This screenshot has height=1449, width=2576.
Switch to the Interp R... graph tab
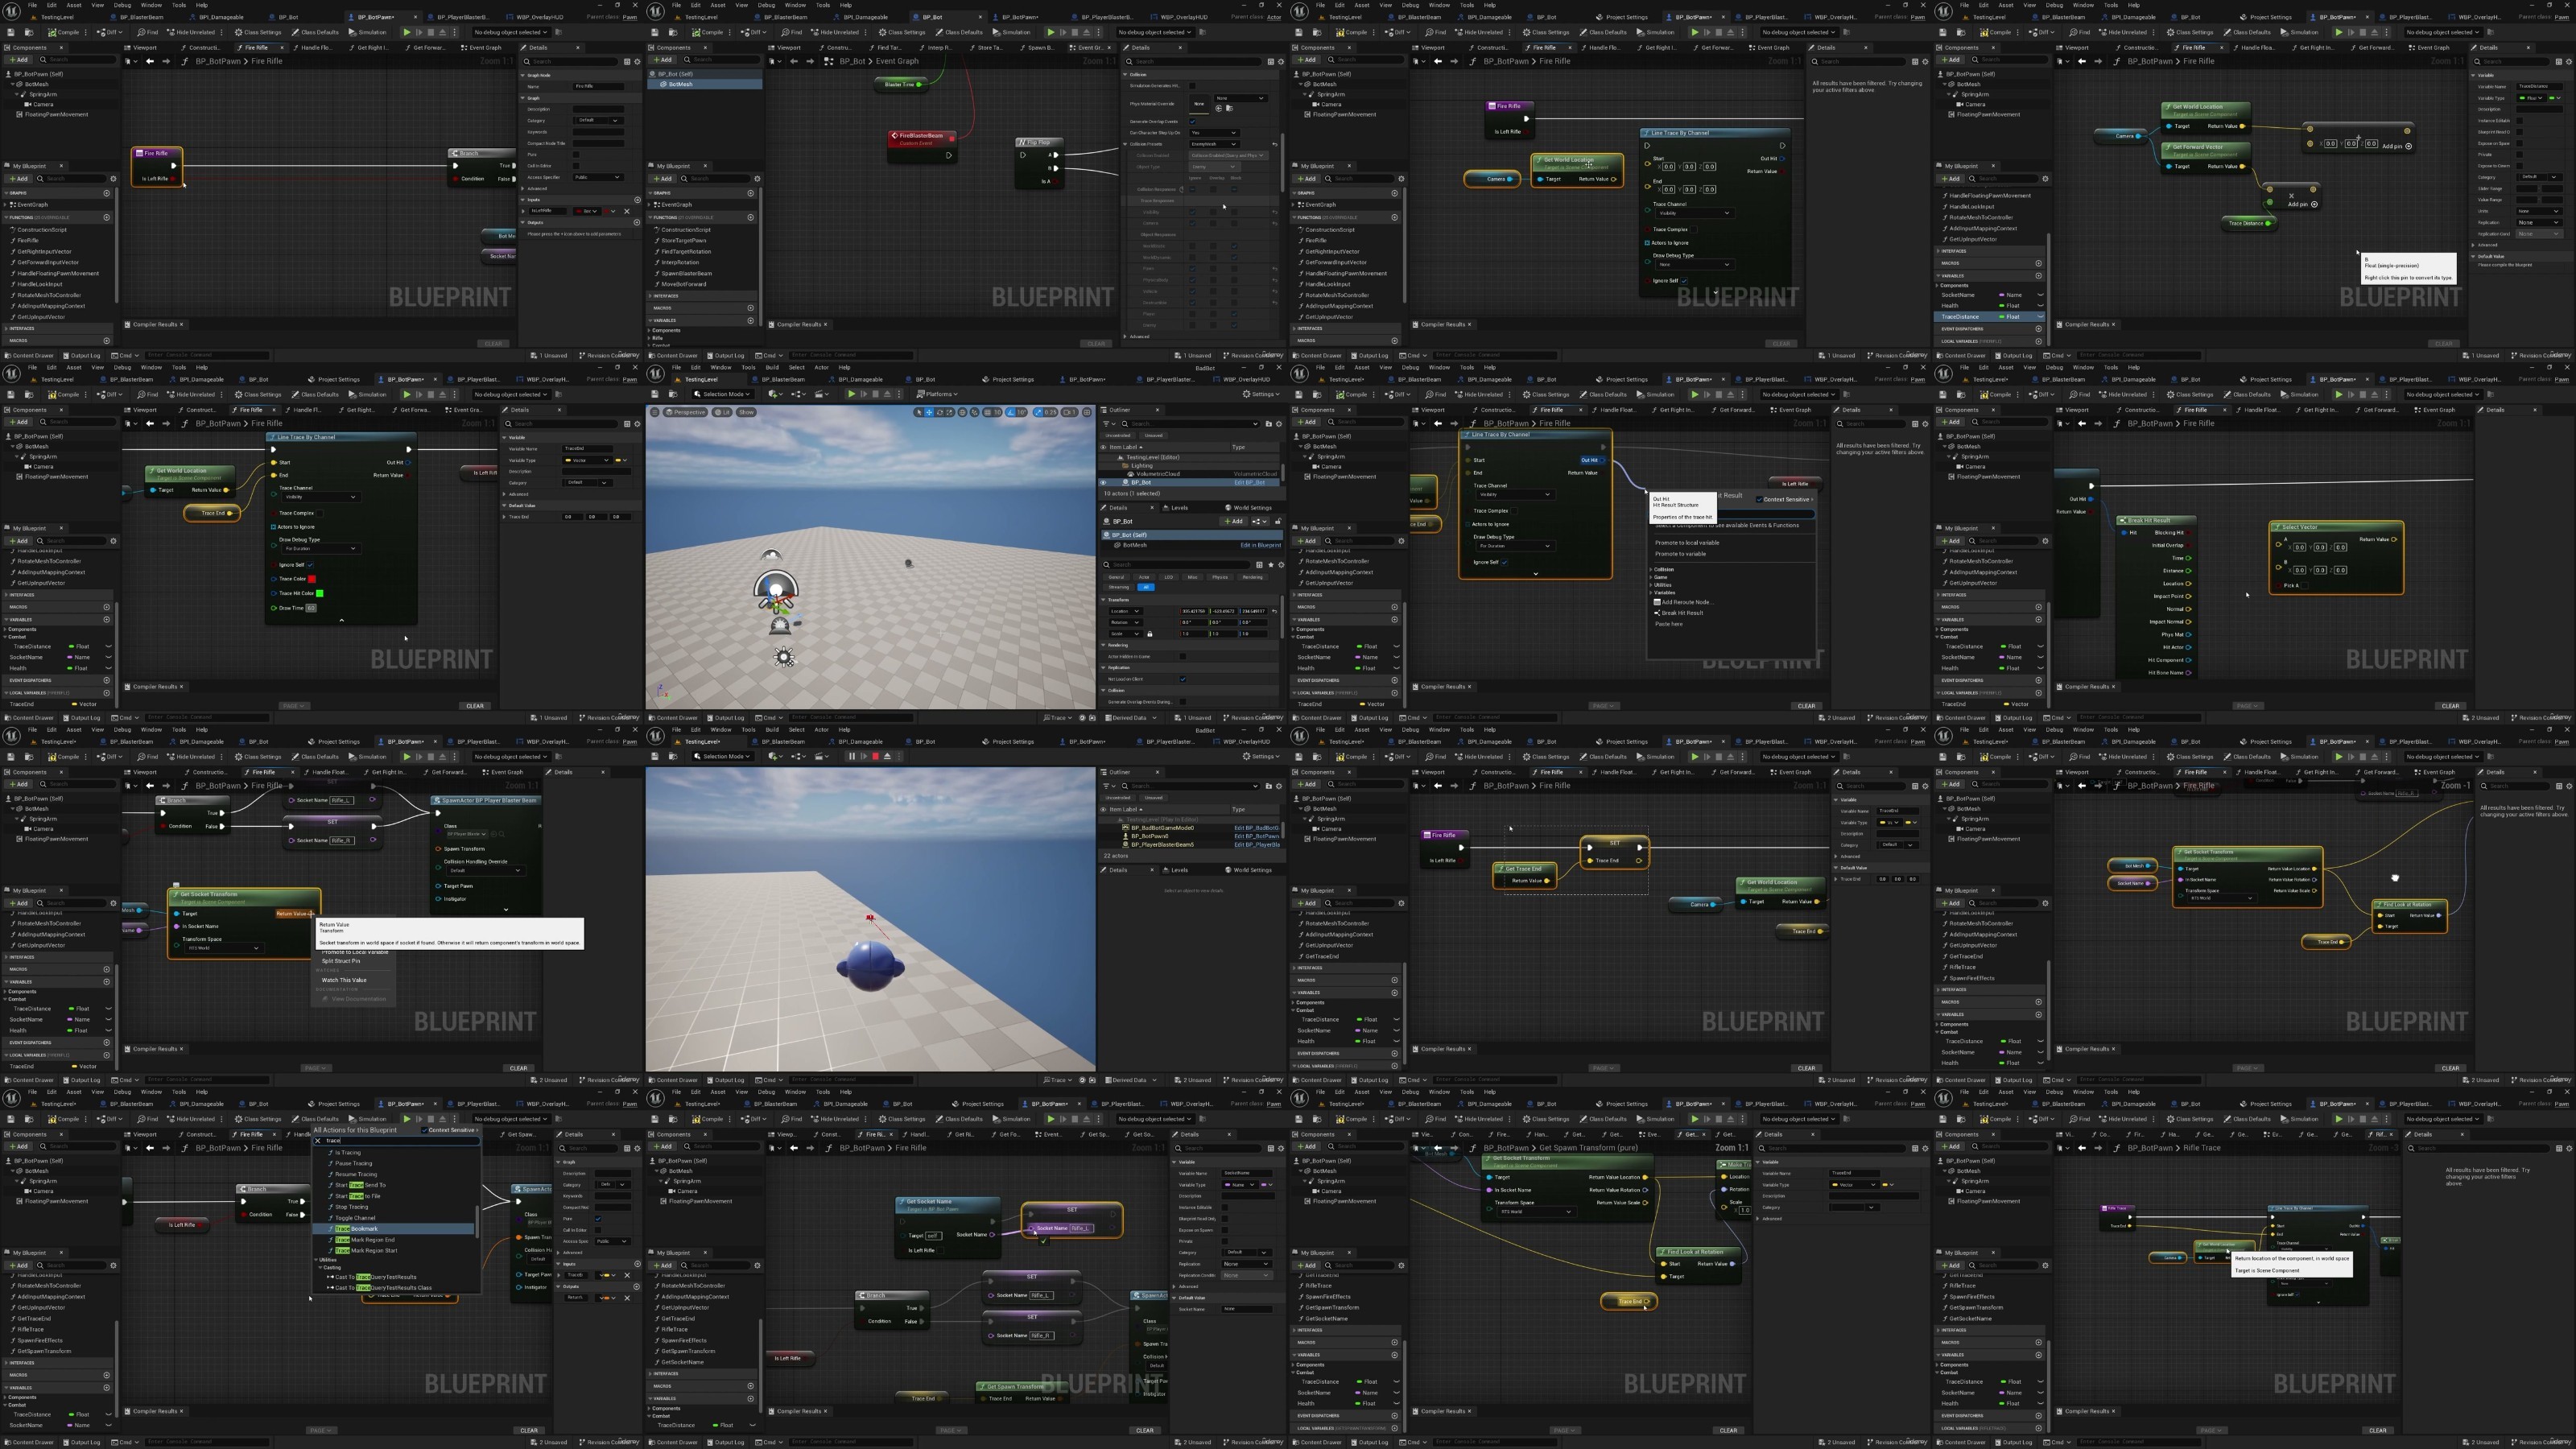click(x=938, y=47)
